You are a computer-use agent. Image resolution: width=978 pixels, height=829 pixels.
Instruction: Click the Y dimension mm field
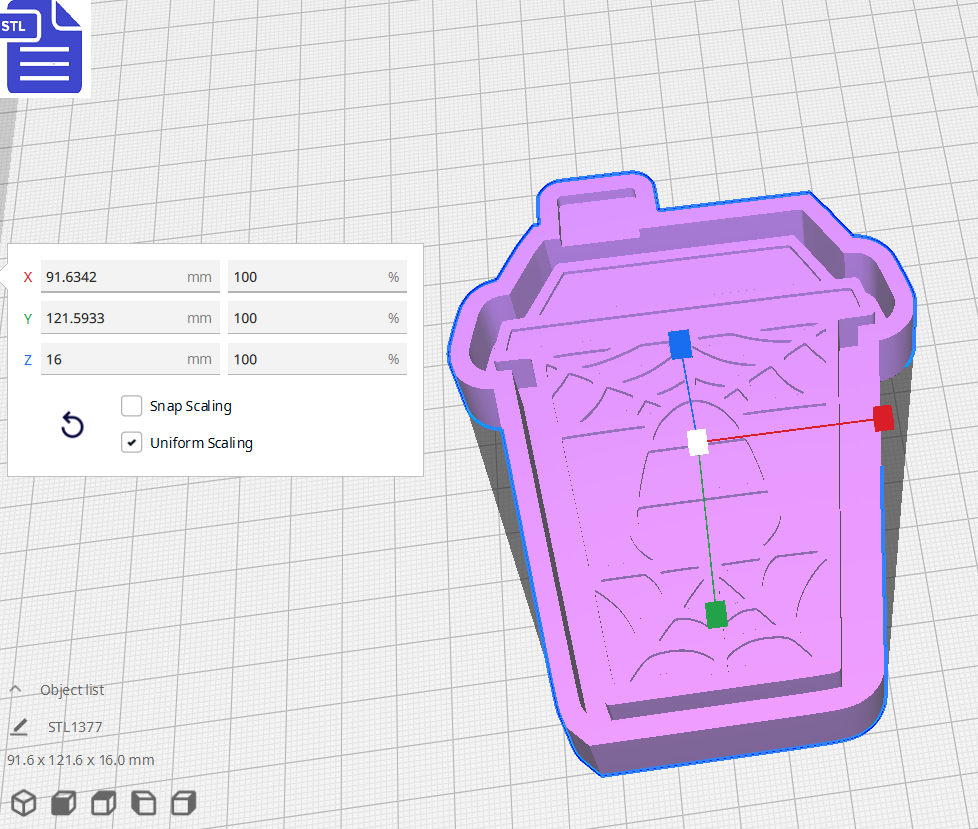pos(110,318)
